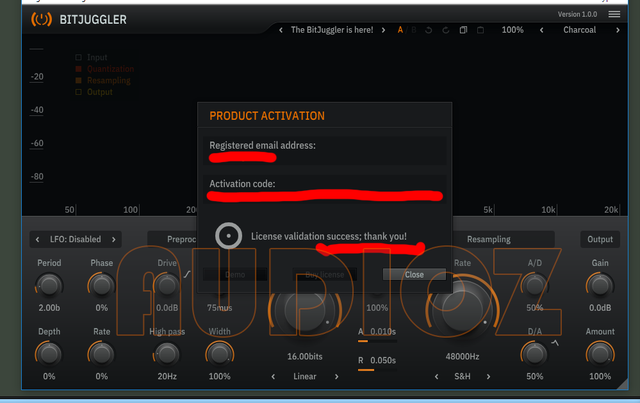Image resolution: width=640 pixels, height=403 pixels.
Task: Toggle the Resampling spectrum checkbox
Action: 79,80
